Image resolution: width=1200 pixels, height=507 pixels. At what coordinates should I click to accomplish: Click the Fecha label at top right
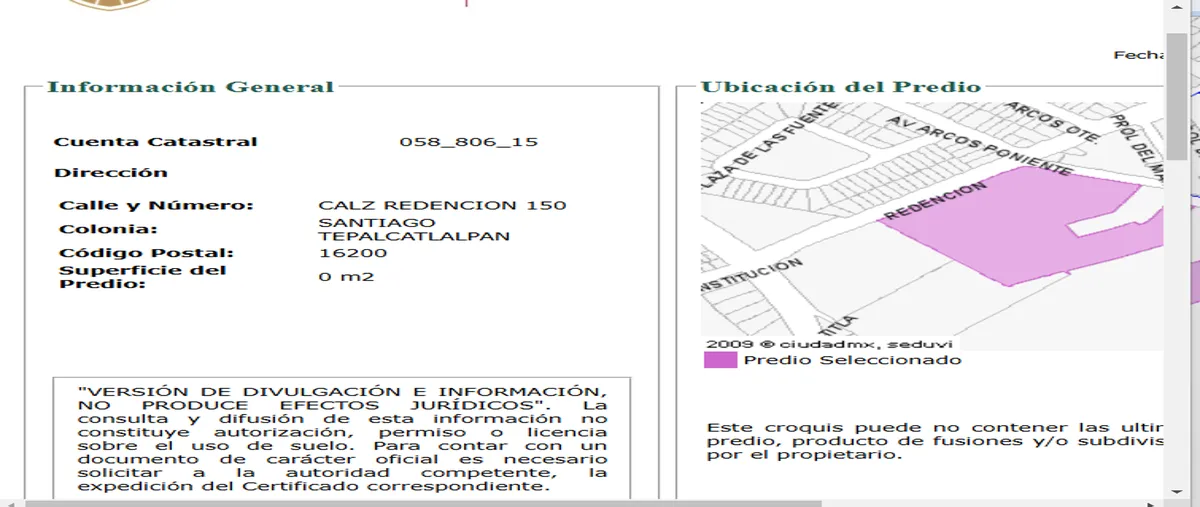[x=1139, y=55]
